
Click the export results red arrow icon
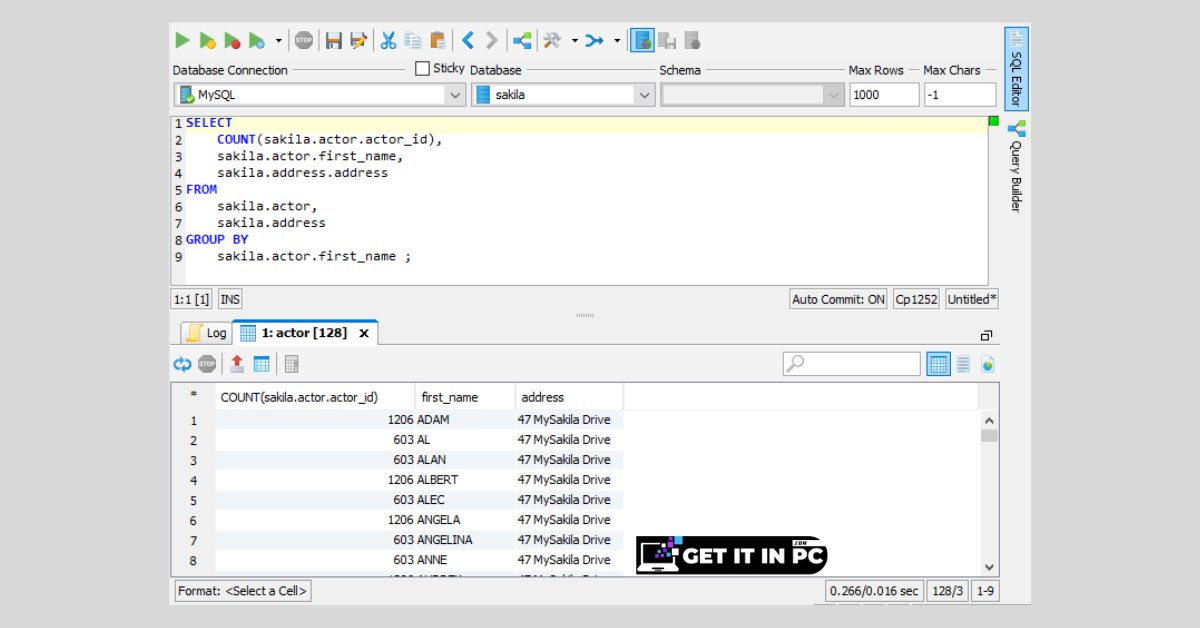point(237,364)
